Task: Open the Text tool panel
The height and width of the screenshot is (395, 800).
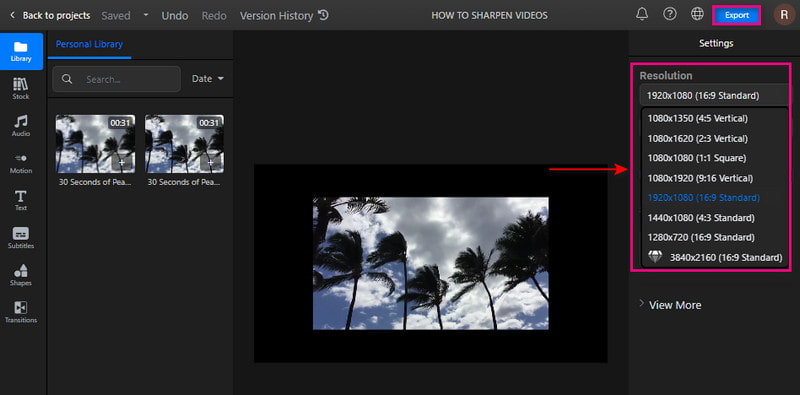Action: (x=21, y=200)
